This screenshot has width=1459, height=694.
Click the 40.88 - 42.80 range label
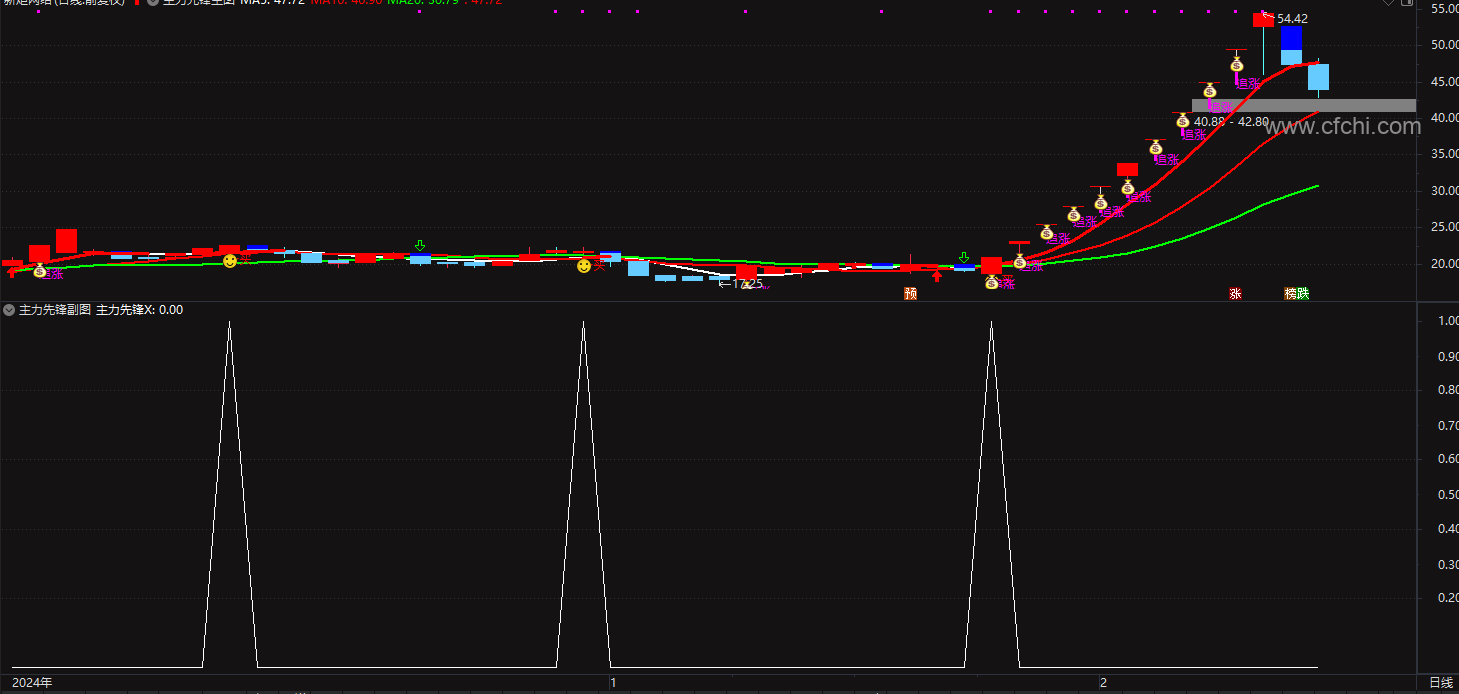click(1231, 122)
